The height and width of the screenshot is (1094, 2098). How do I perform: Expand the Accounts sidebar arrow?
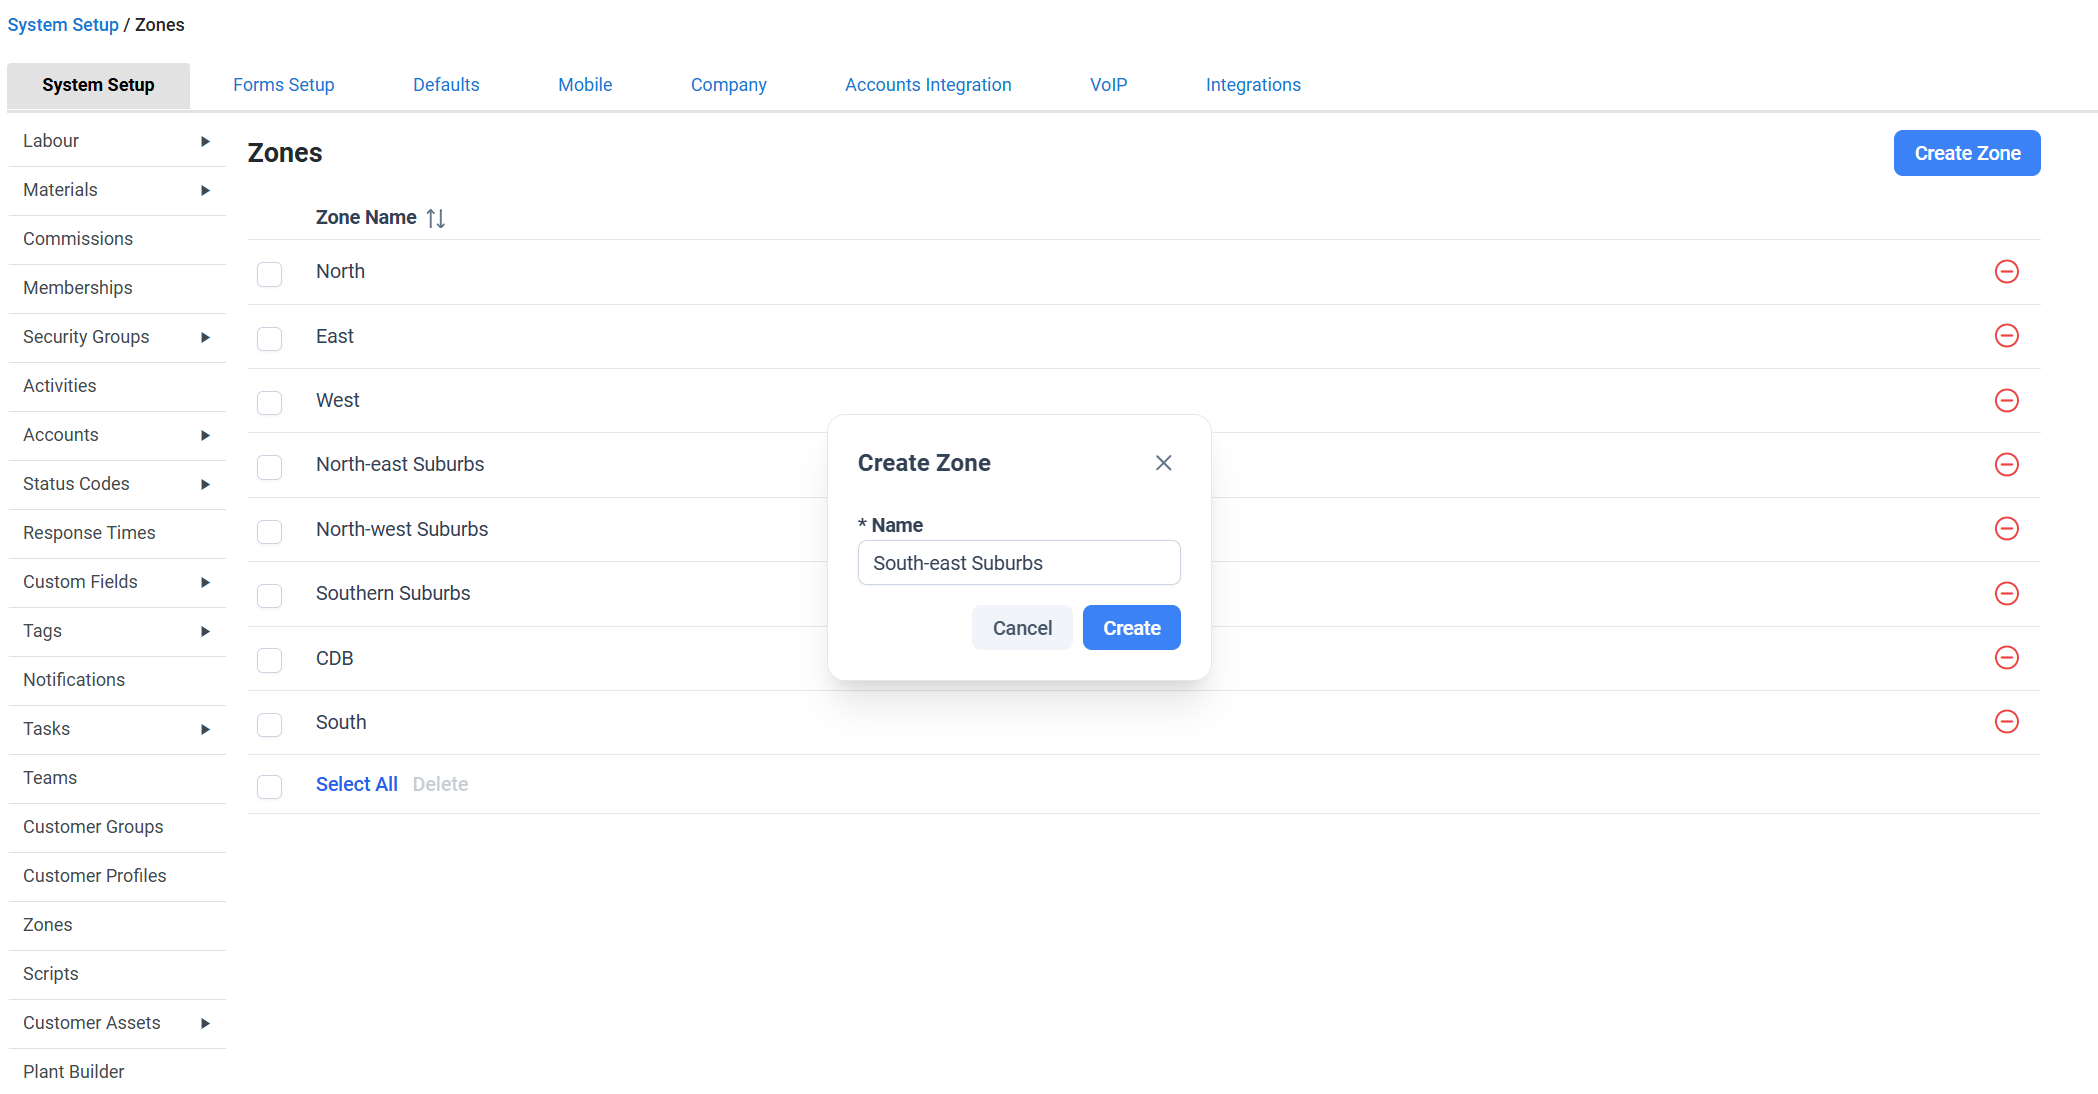(x=205, y=435)
